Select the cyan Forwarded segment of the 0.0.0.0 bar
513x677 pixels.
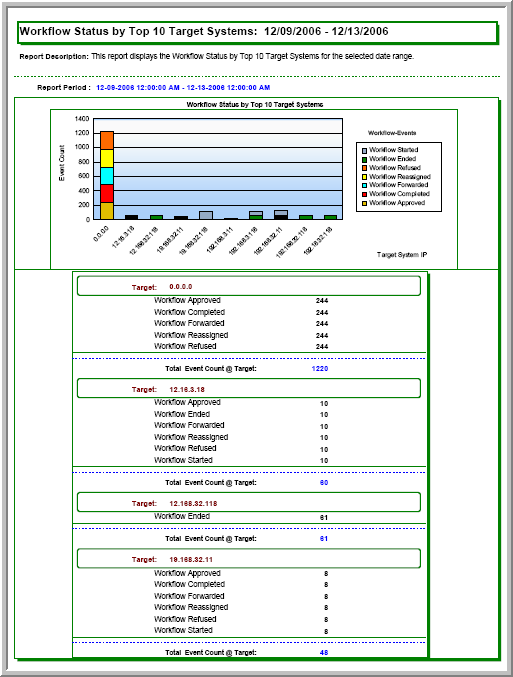coord(107,176)
